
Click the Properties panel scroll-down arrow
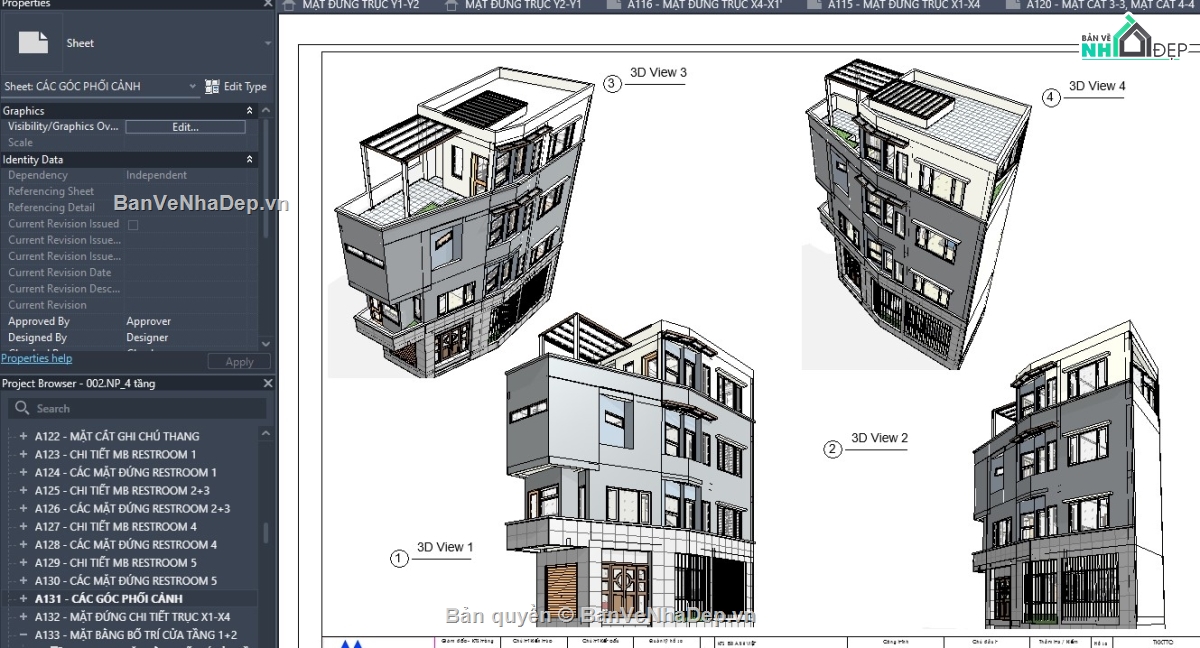pyautogui.click(x=266, y=343)
